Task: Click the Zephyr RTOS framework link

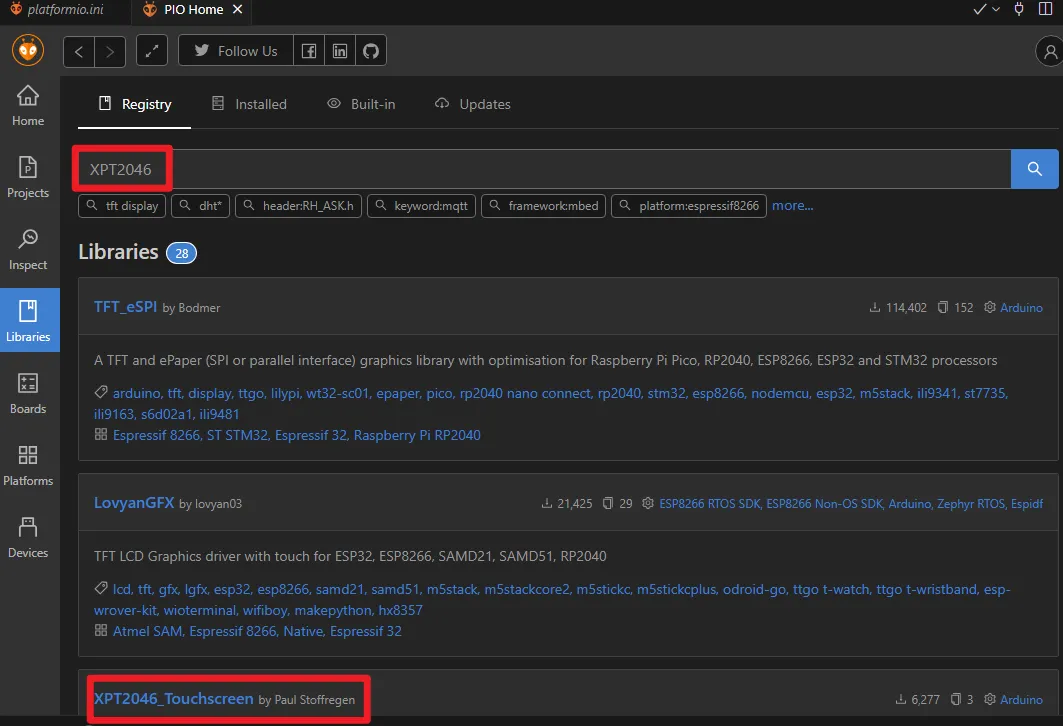Action: pos(971,504)
